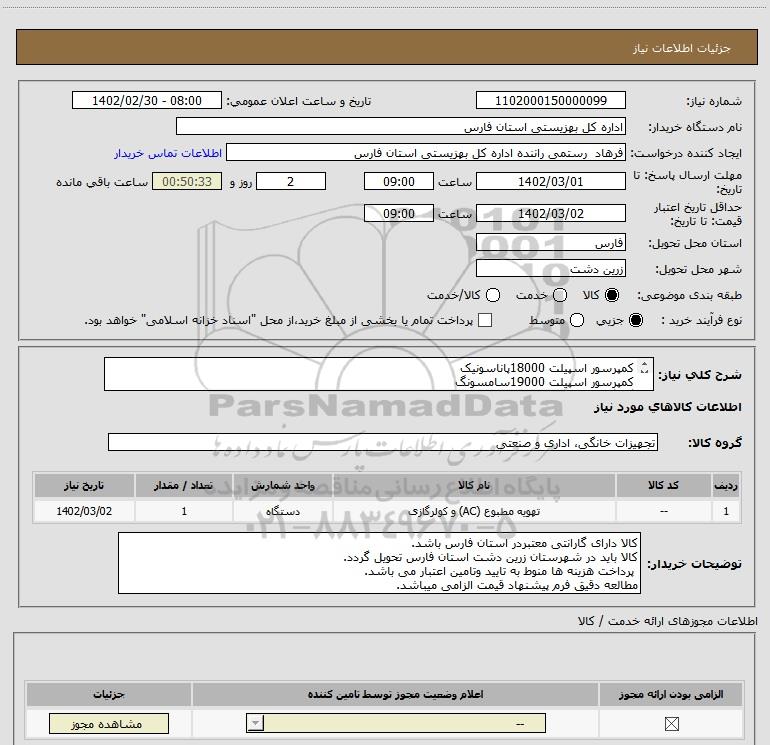
Task: Click the delivery province field فارس
Action: 550,243
